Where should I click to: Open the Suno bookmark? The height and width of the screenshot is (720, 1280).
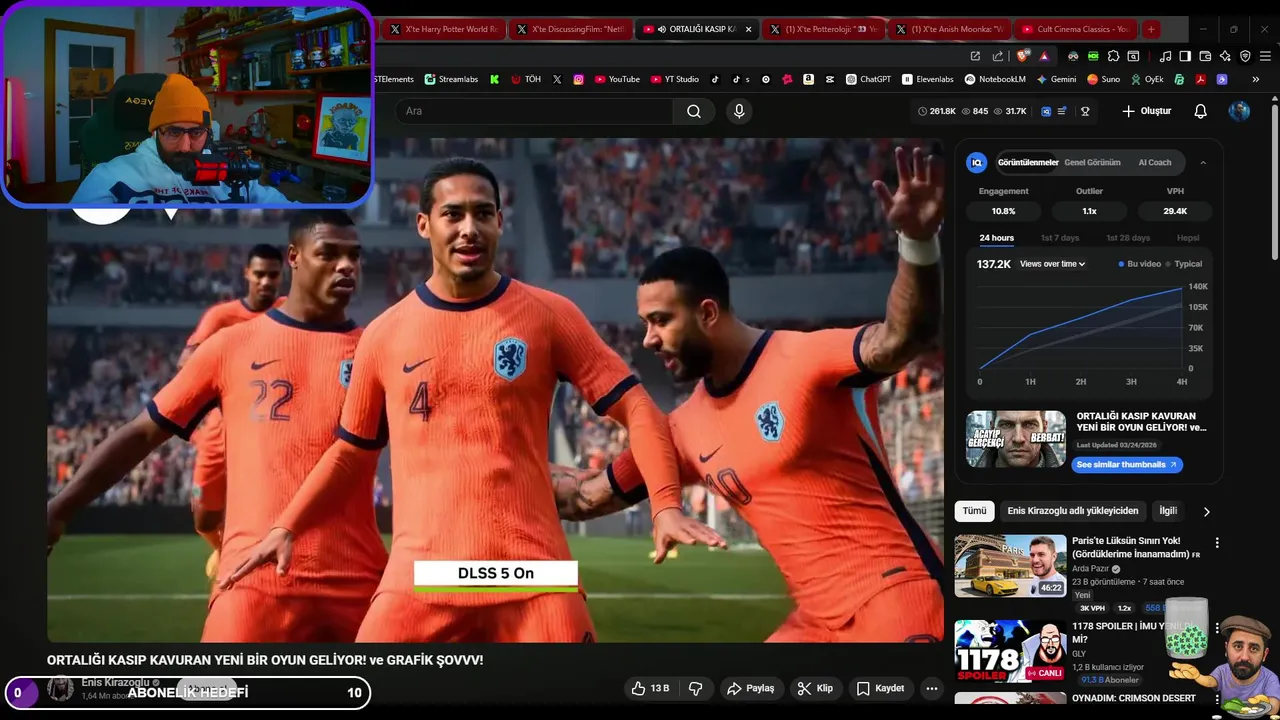[x=1104, y=79]
